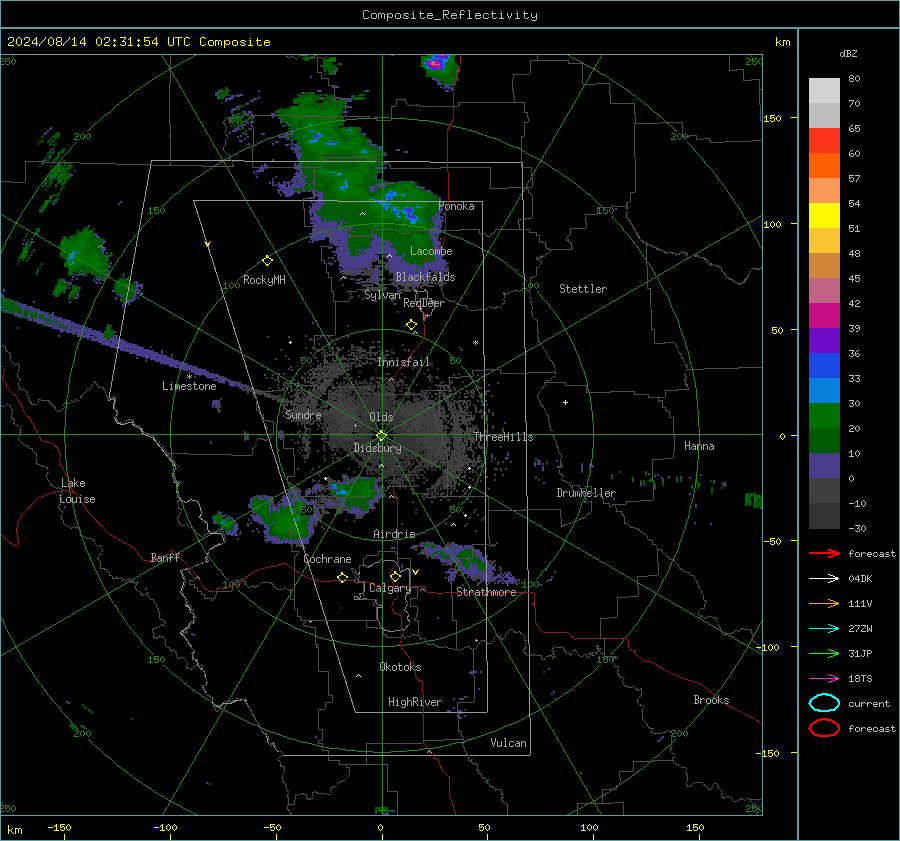Screen dimensions: 900x841
Task: Click the red forecast ellipse legend icon
Action: pyautogui.click(x=824, y=728)
